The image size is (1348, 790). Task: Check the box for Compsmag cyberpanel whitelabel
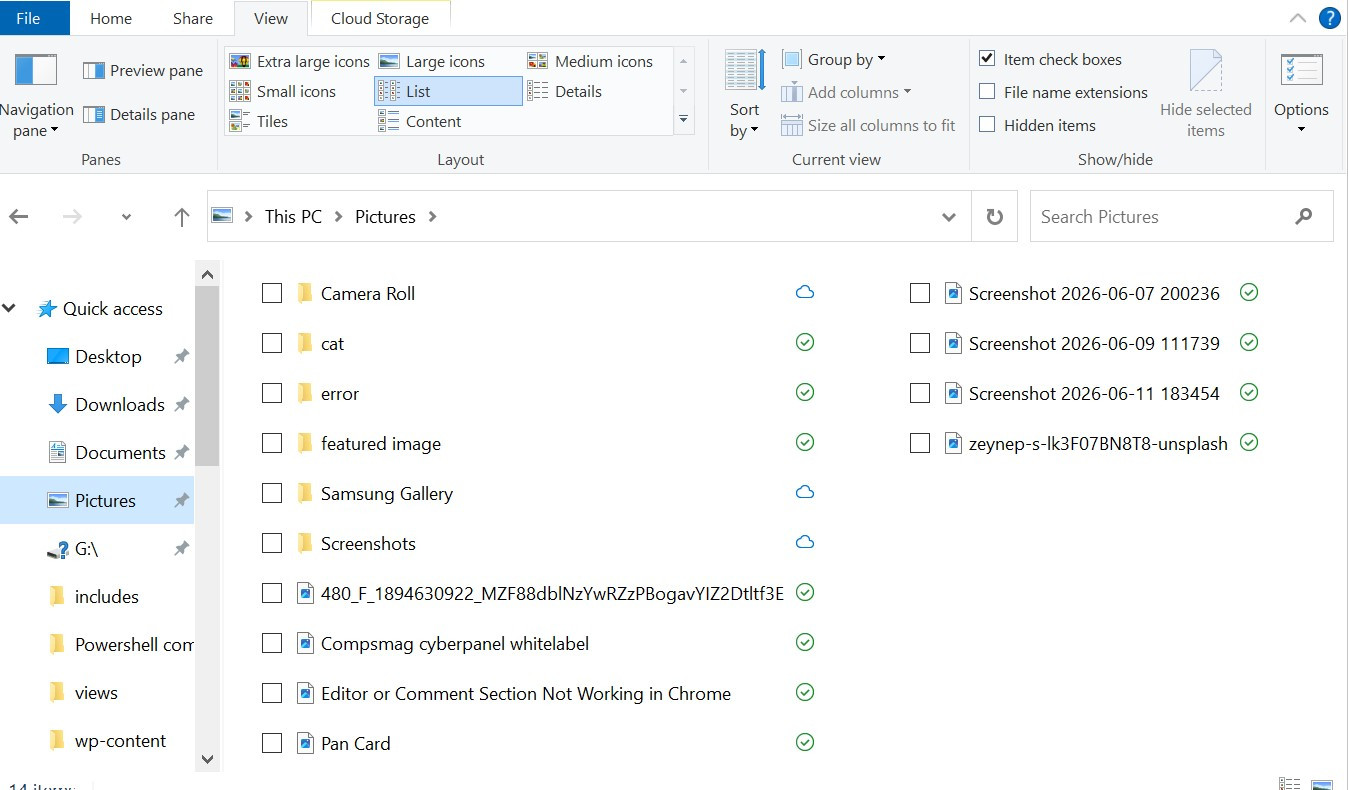click(x=272, y=643)
